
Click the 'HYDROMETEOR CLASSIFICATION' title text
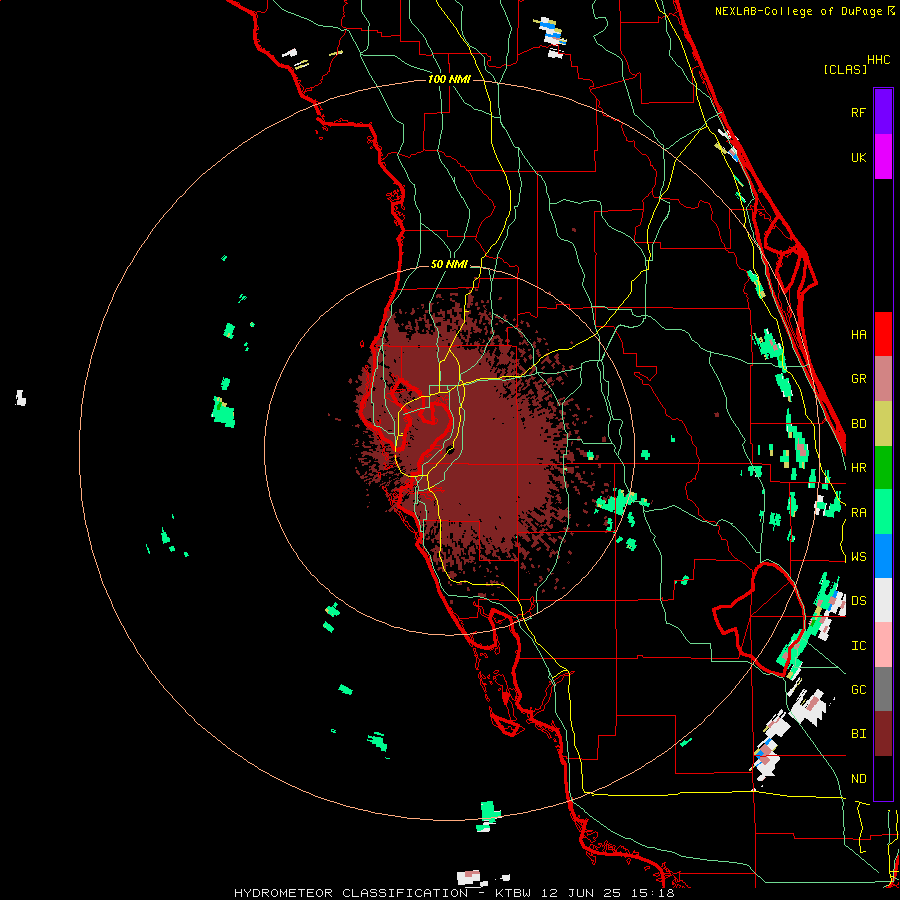(x=351, y=893)
